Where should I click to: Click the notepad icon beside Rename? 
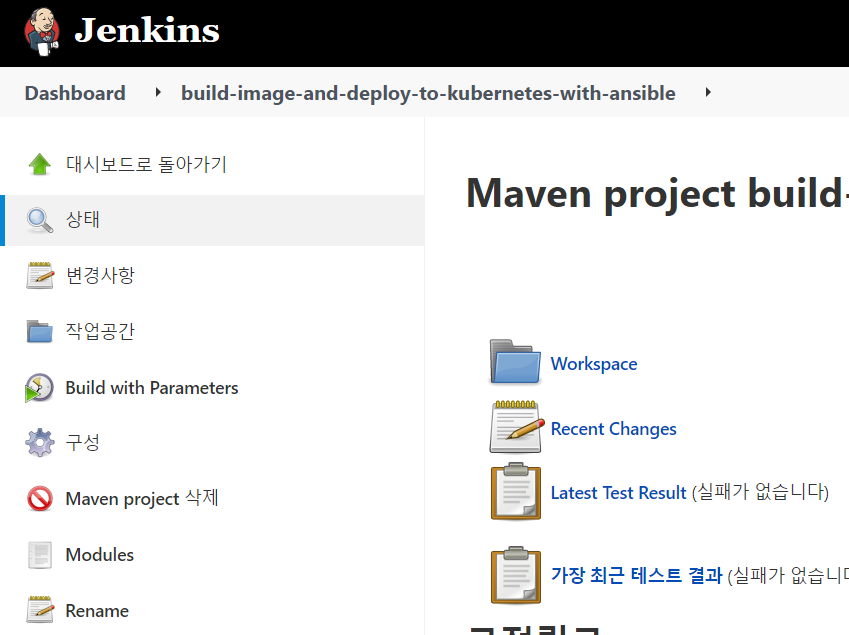[x=40, y=610]
